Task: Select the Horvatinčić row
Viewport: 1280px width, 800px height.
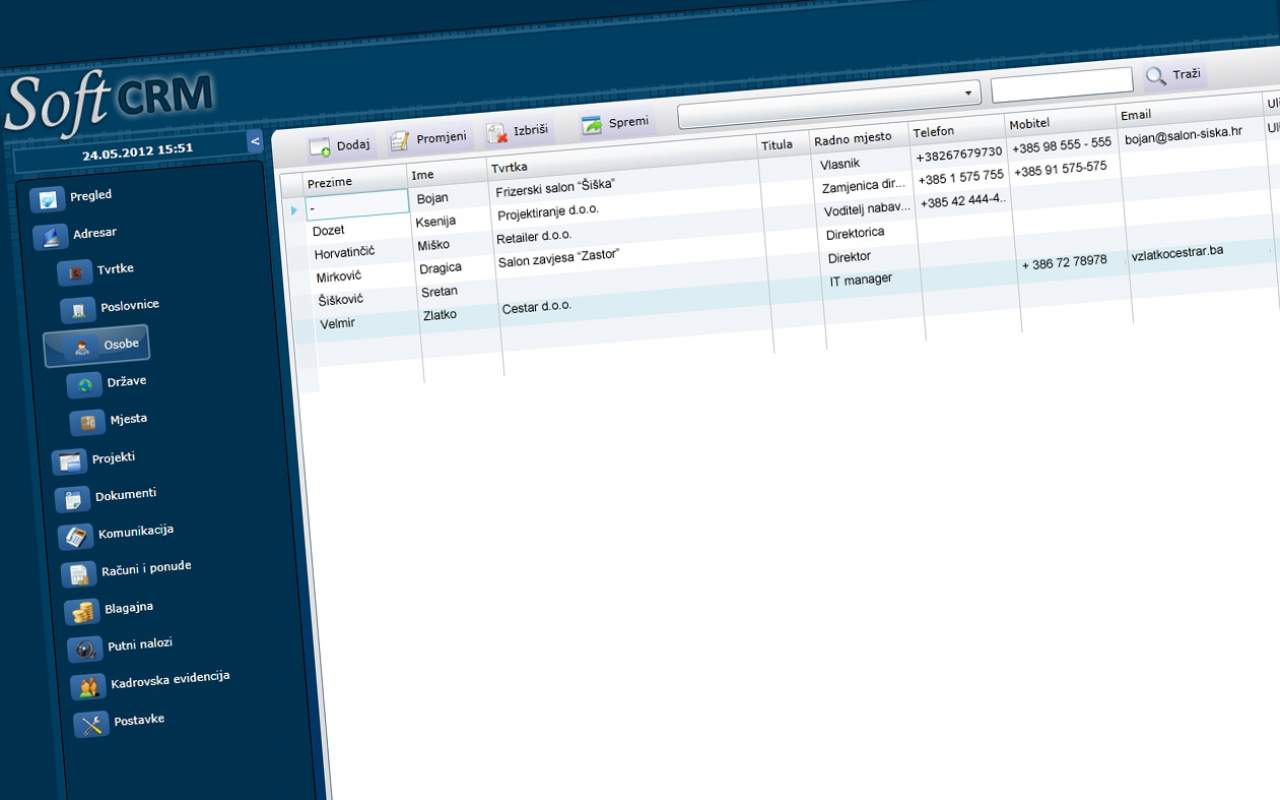Action: click(x=345, y=254)
